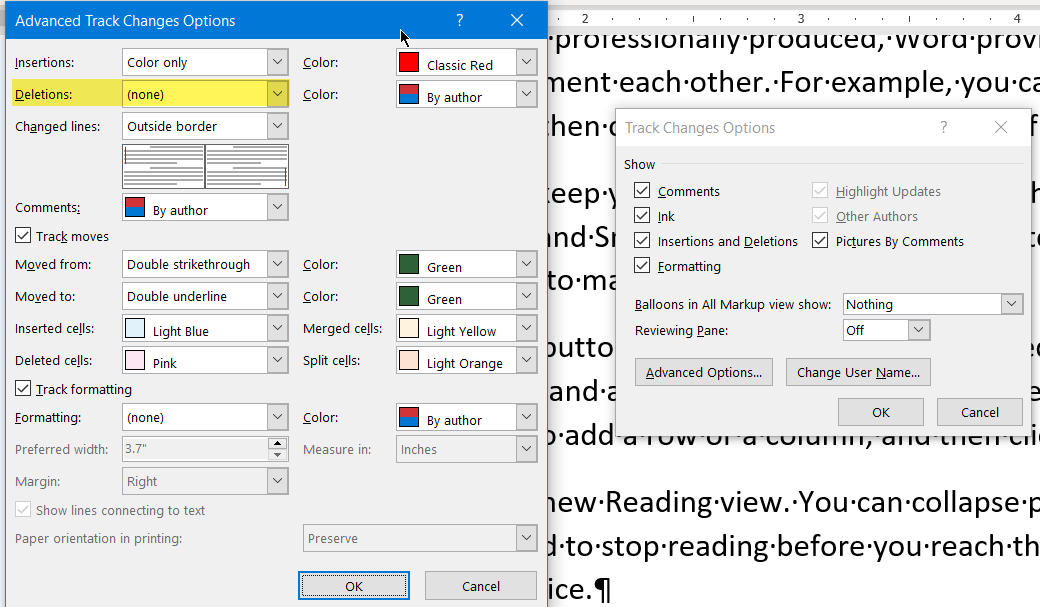Image resolution: width=1040 pixels, height=607 pixels.
Task: Toggle the Ink checkbox
Action: (642, 216)
